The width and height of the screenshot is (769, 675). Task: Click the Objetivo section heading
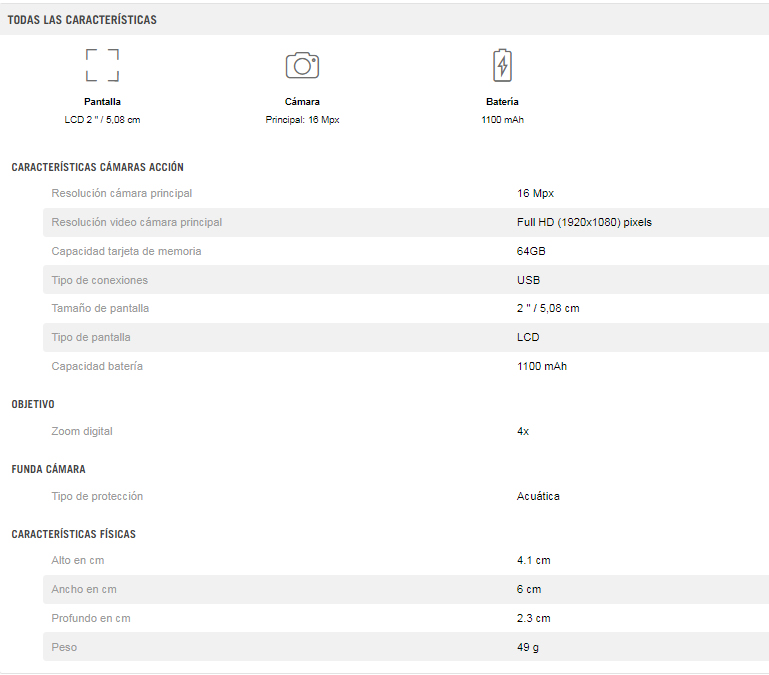tap(33, 404)
